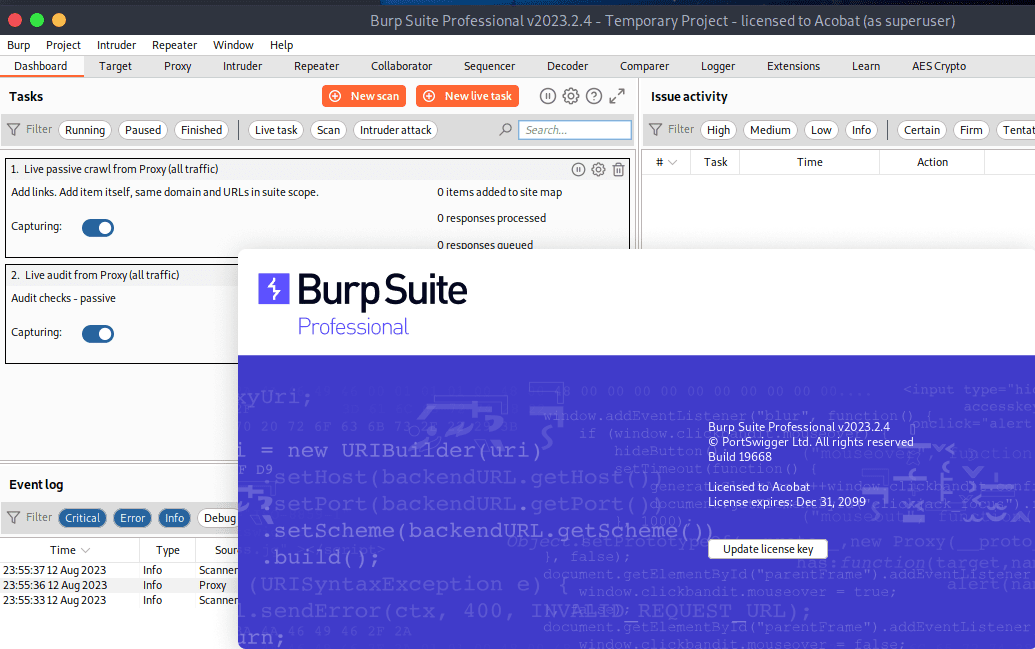The width and height of the screenshot is (1035, 649).
Task: Switch to the Collaborator tab
Action: [x=401, y=66]
